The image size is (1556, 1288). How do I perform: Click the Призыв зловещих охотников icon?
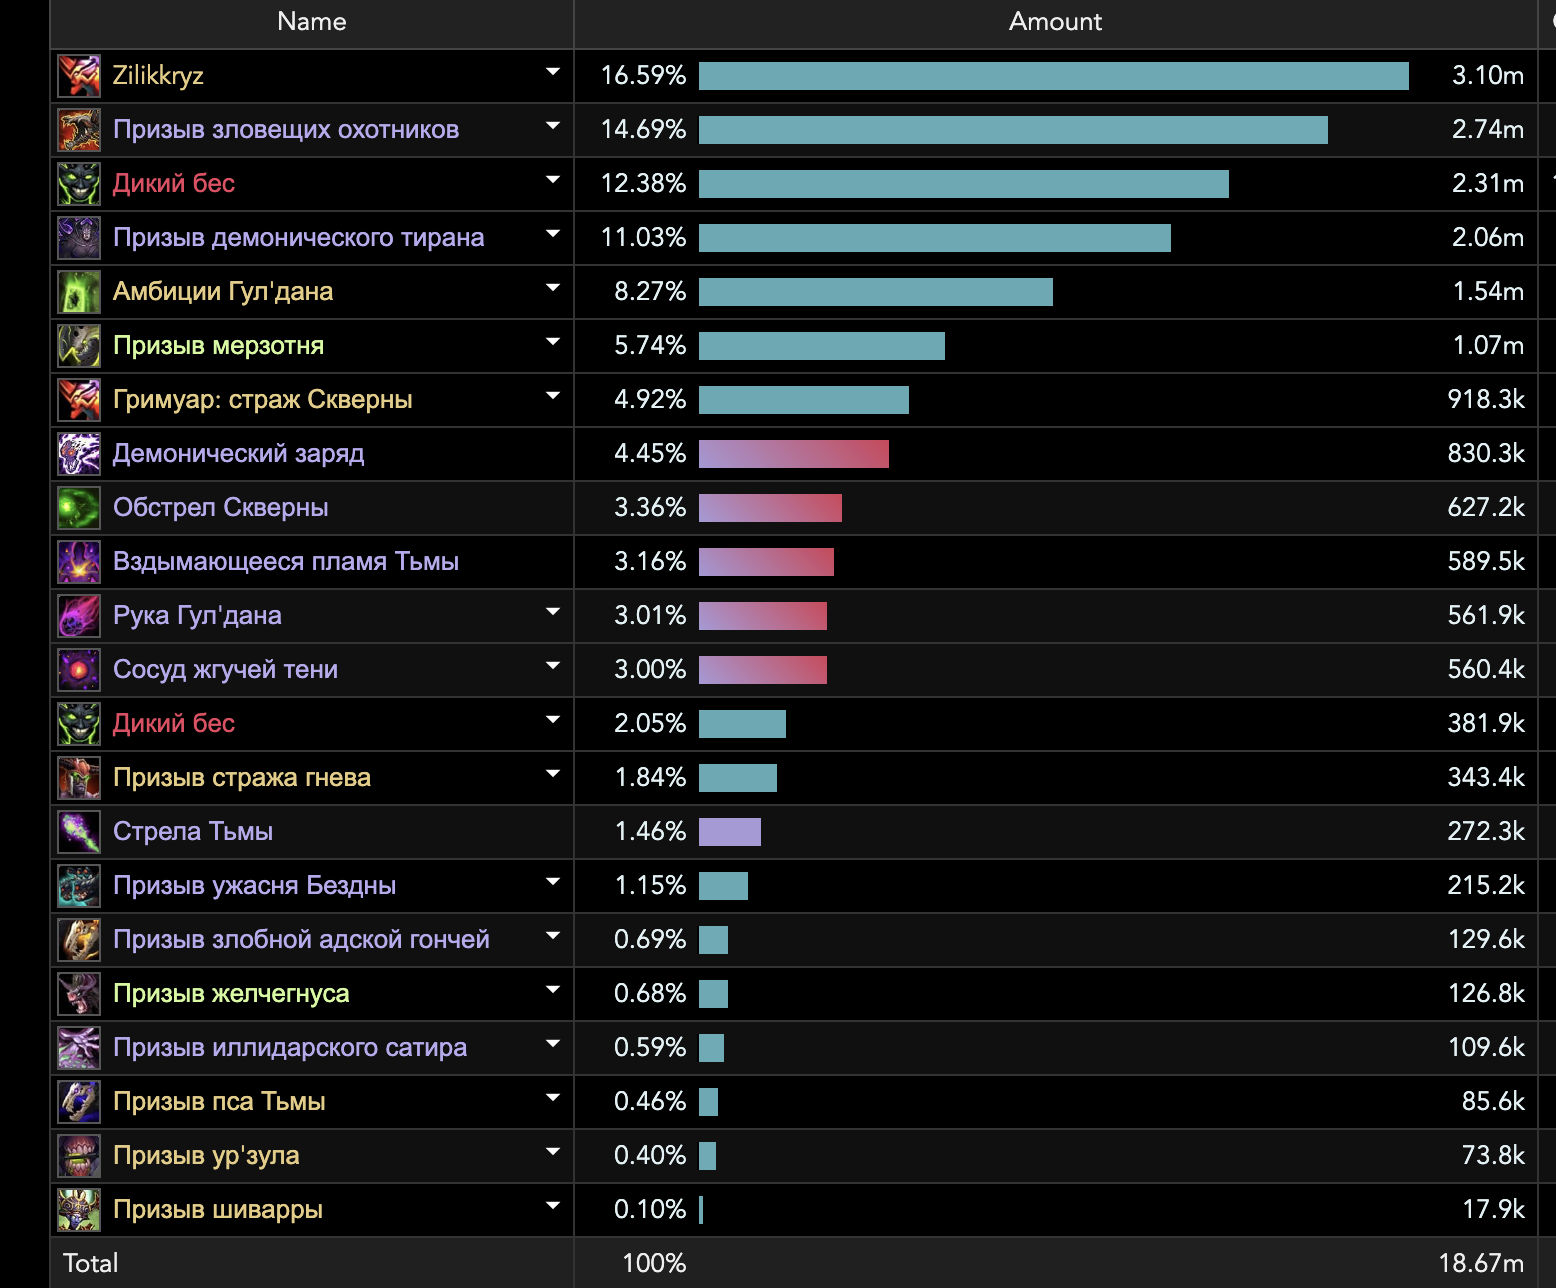point(79,130)
